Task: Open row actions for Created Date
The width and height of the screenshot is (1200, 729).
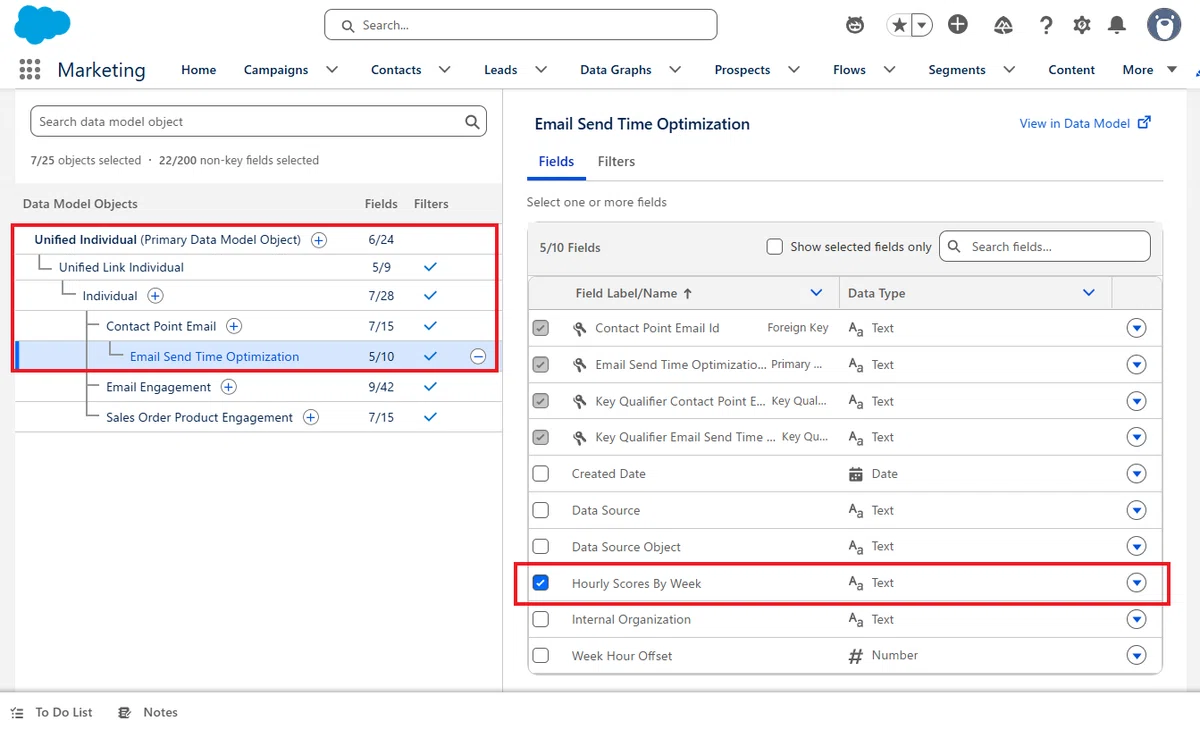Action: [x=1136, y=474]
